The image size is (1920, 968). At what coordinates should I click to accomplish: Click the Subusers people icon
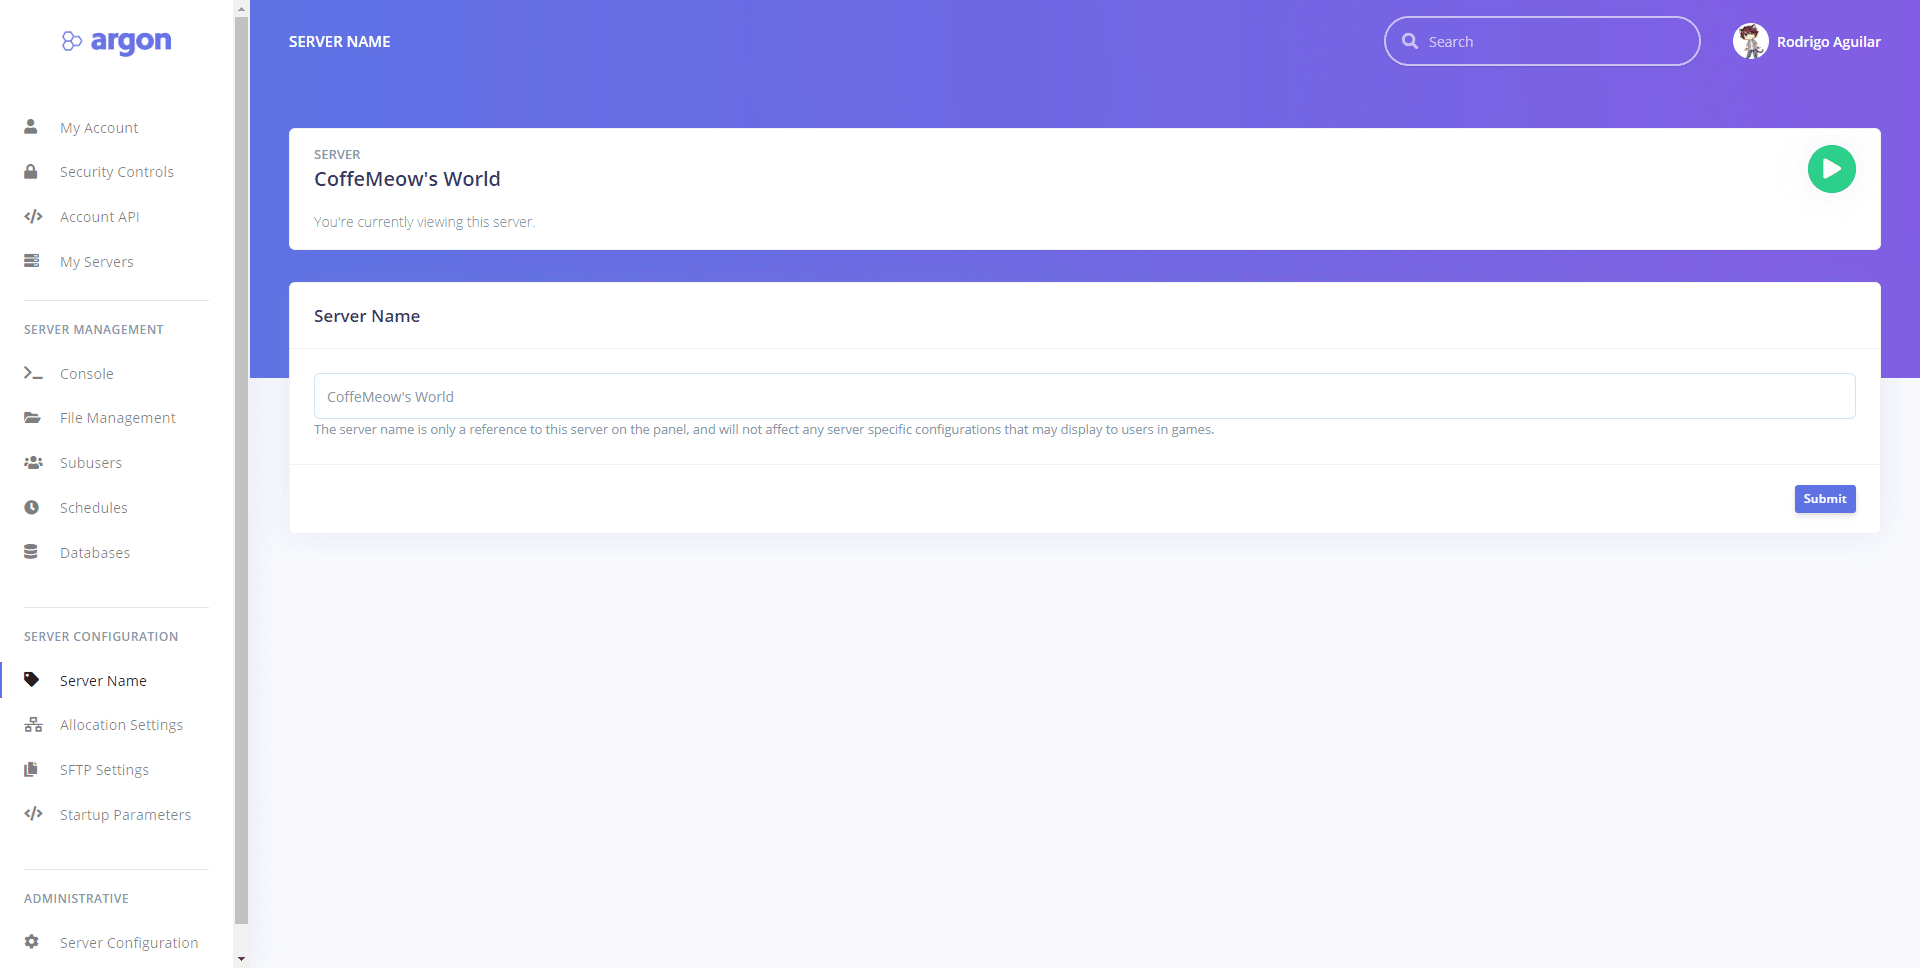[33, 463]
